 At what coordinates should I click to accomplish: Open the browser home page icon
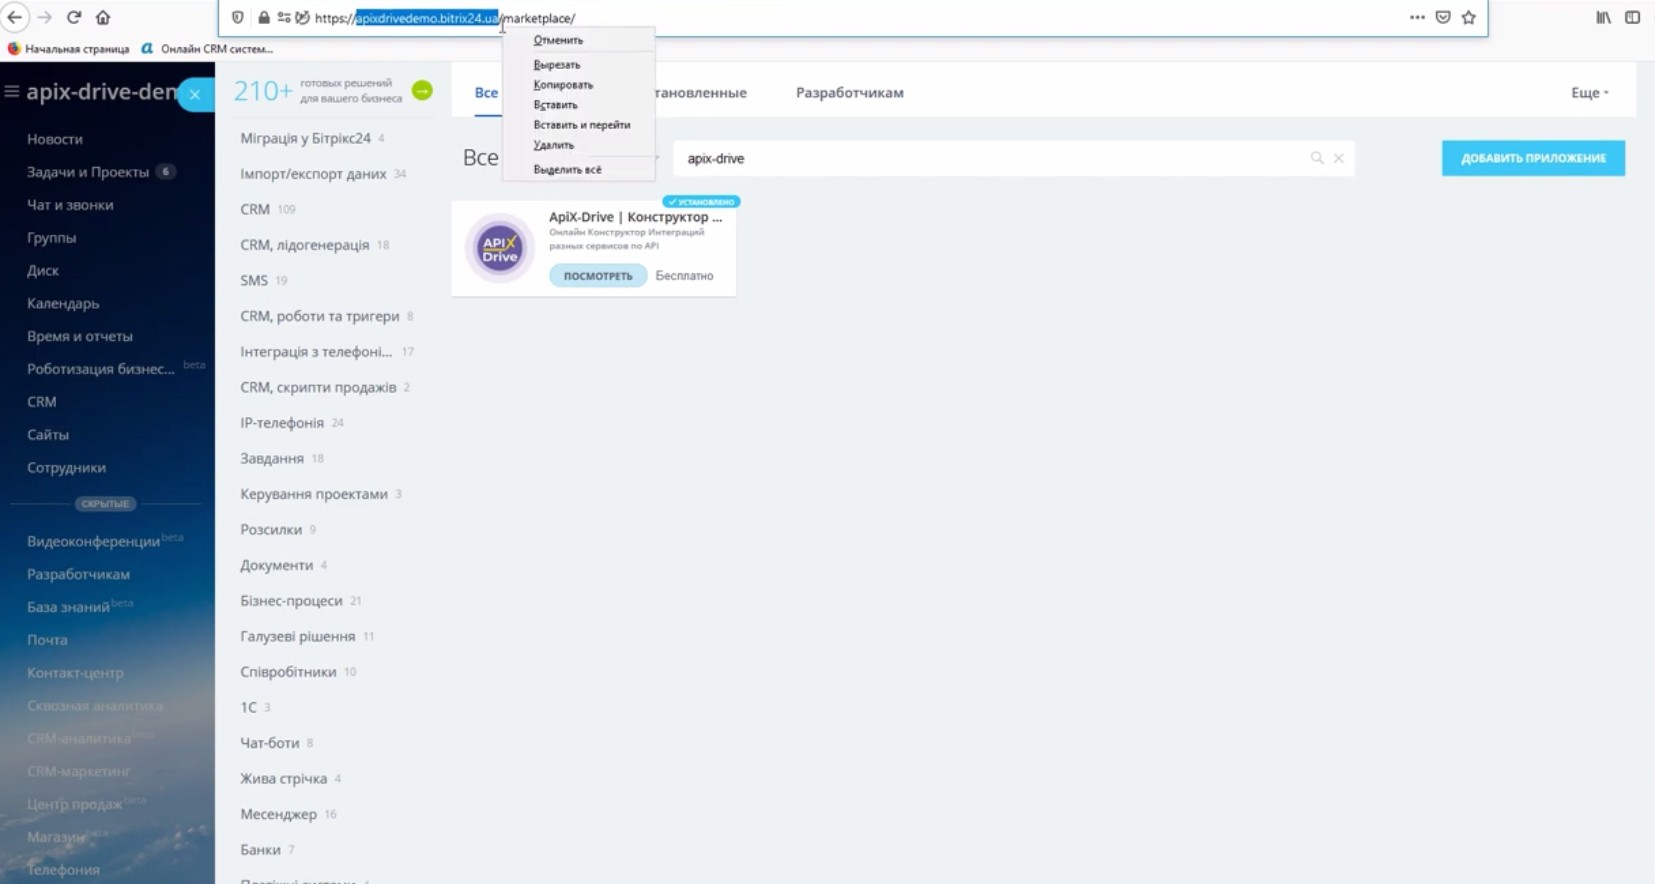pyautogui.click(x=103, y=17)
